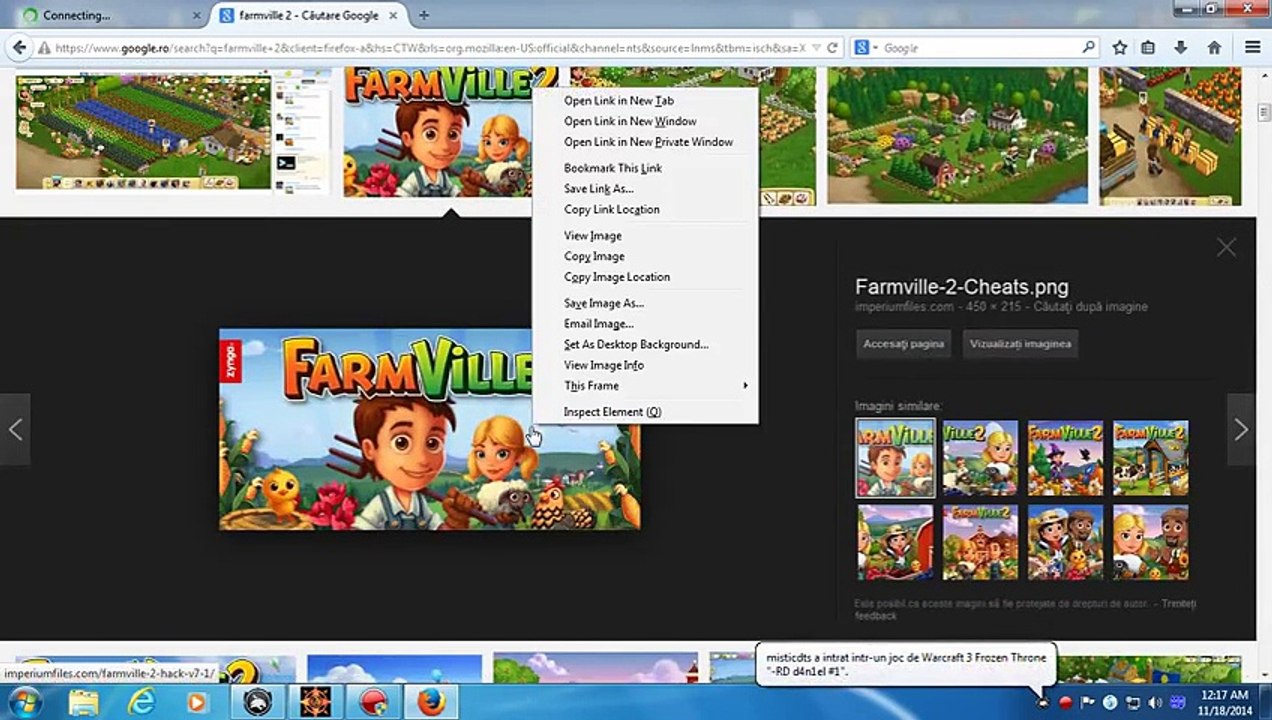The width and height of the screenshot is (1272, 720).
Task: Click the taskbar clock showing 12:17 AM
Action: tap(1224, 702)
